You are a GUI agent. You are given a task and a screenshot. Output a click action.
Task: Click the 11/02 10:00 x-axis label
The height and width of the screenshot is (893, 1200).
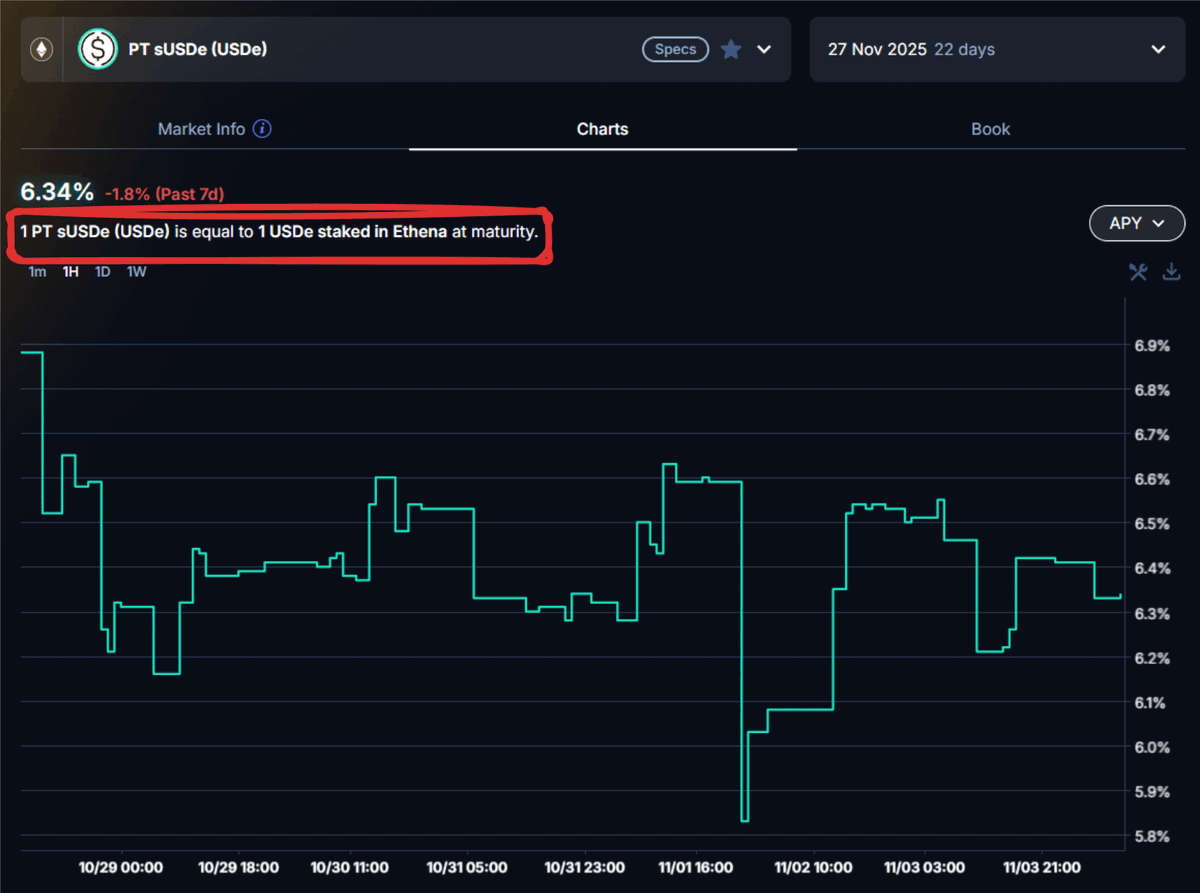click(812, 867)
